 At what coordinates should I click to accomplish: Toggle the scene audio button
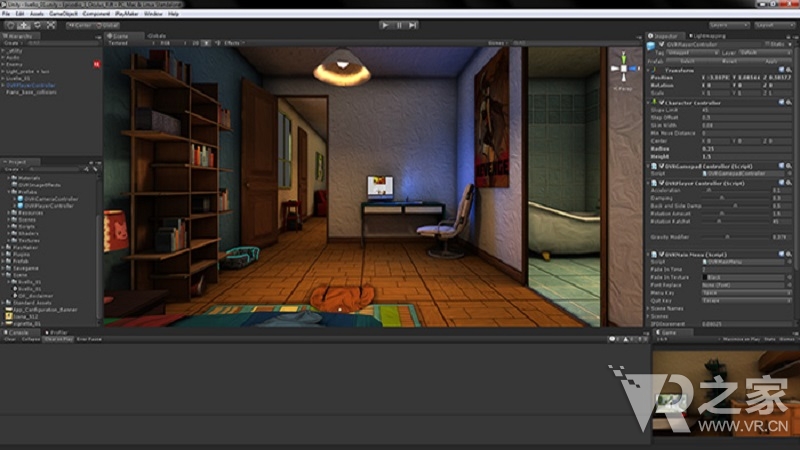click(x=218, y=43)
